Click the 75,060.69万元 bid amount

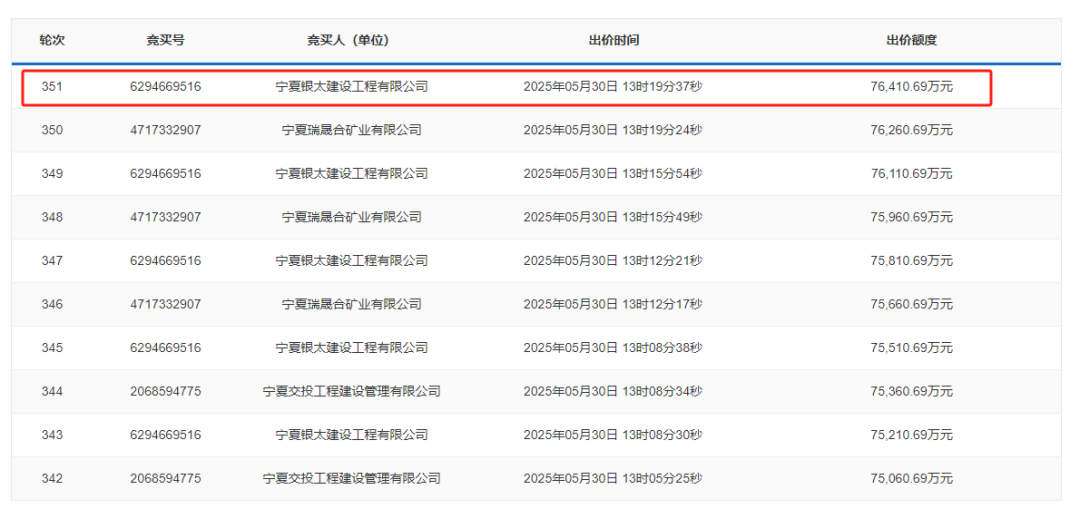point(911,479)
